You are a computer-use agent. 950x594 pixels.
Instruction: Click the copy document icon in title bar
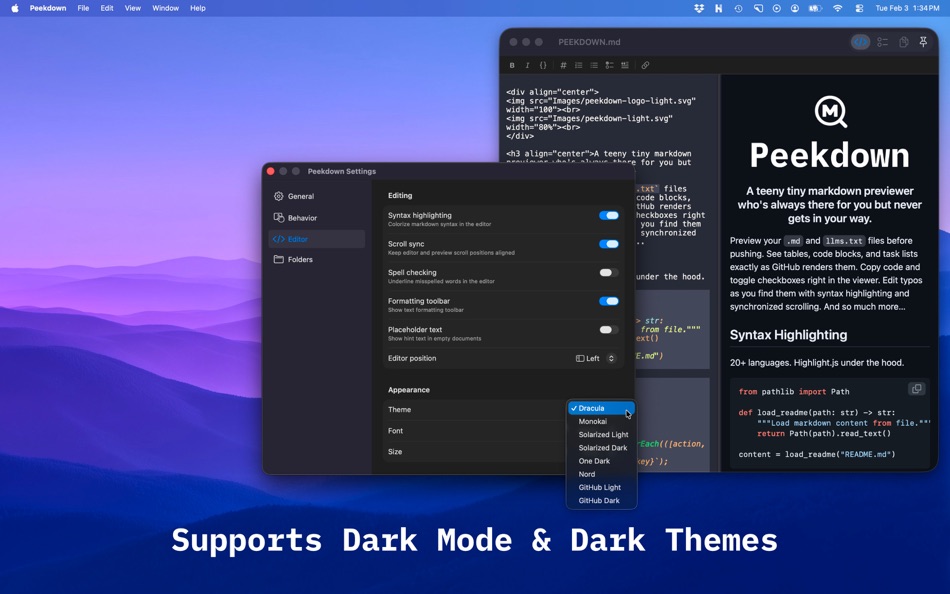coord(903,42)
